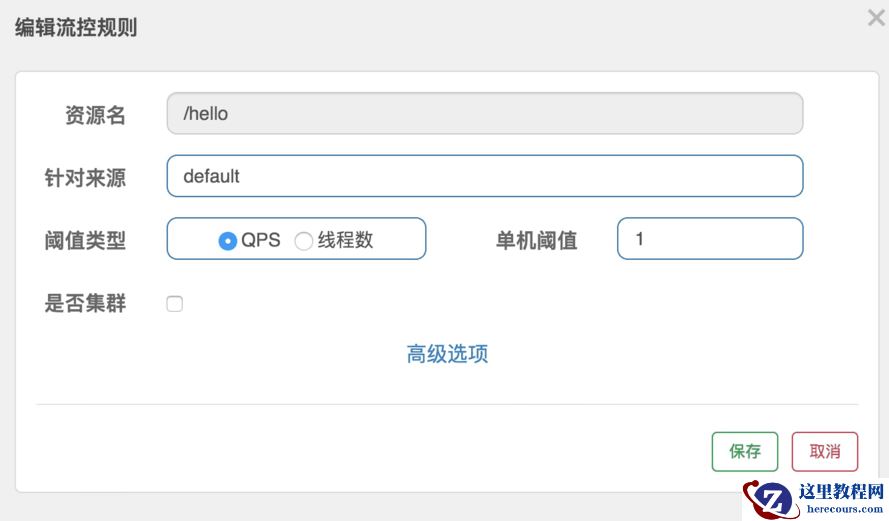Image resolution: width=889 pixels, height=521 pixels.
Task: Open the 这里教程网 watermark text
Action: (841, 492)
